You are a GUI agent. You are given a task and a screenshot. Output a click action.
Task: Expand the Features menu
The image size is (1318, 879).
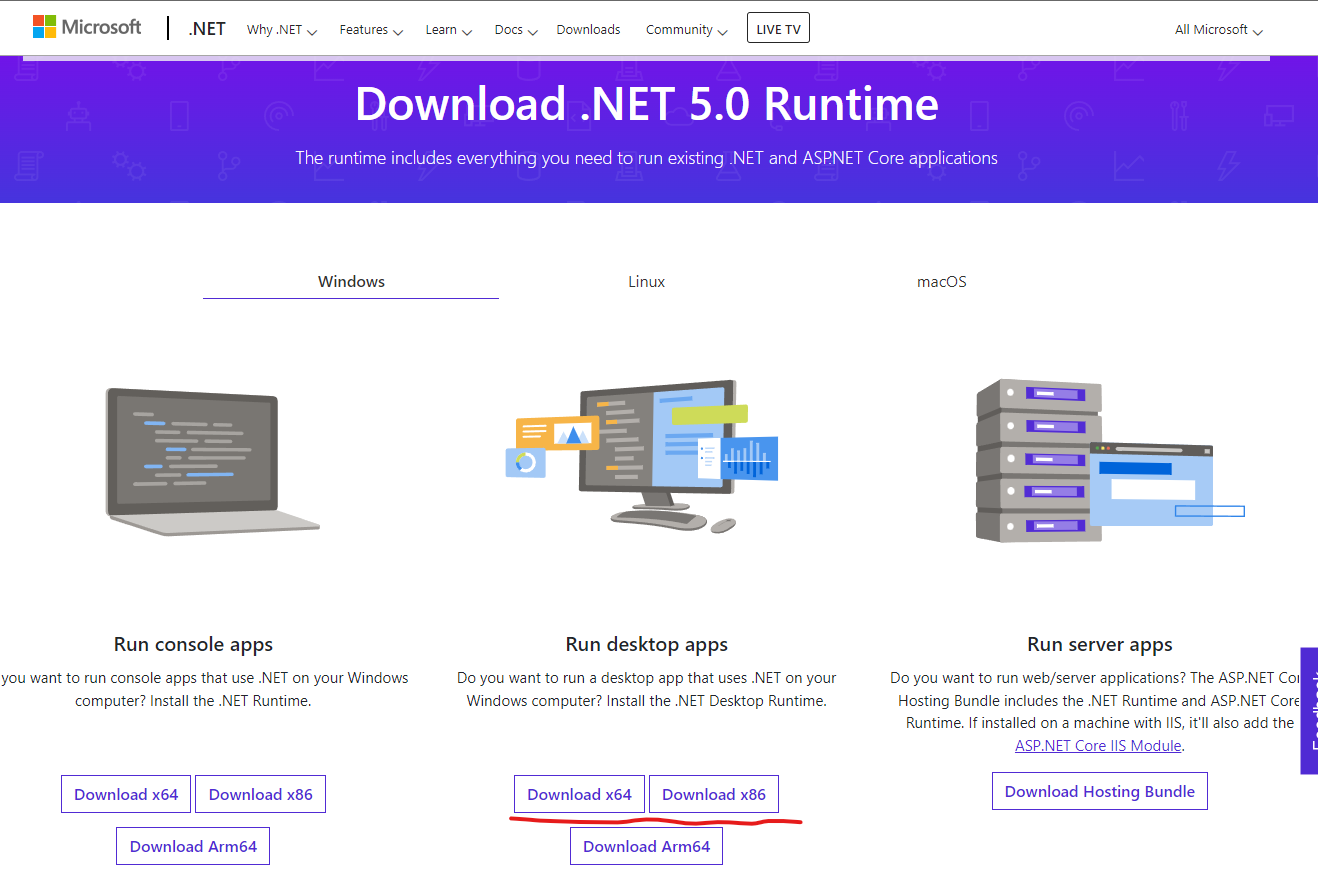[371, 30]
